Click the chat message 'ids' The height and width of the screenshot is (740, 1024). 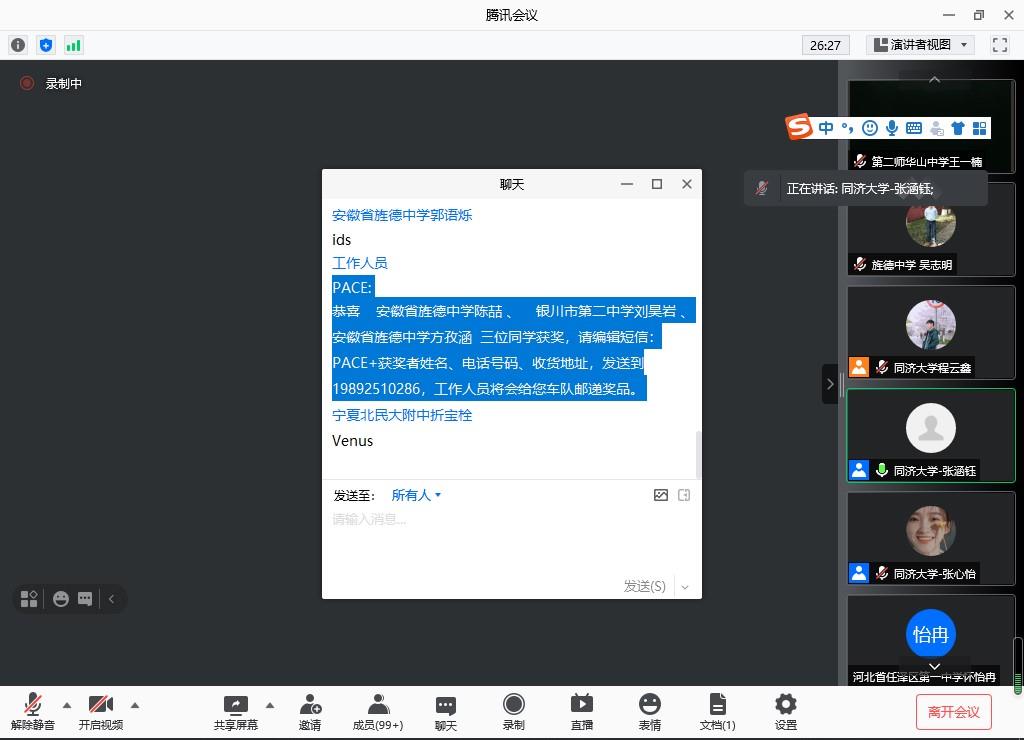point(342,240)
